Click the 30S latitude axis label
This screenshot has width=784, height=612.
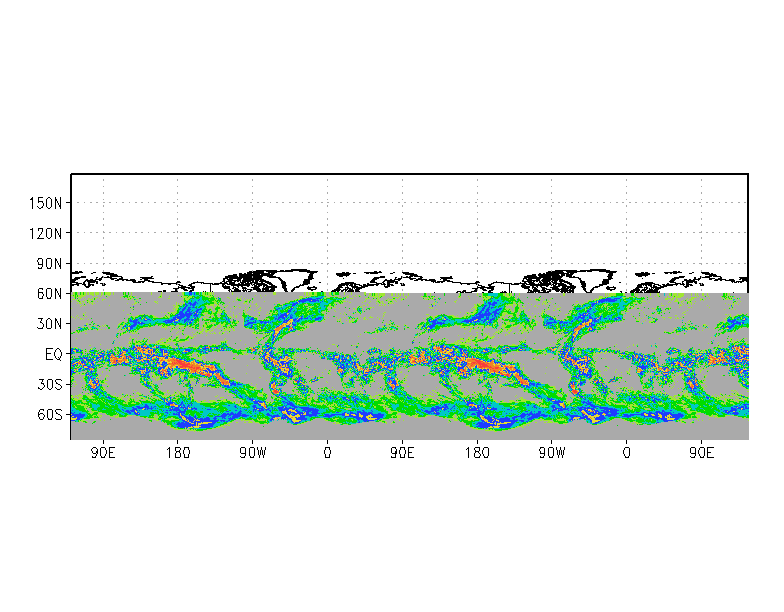coord(50,384)
